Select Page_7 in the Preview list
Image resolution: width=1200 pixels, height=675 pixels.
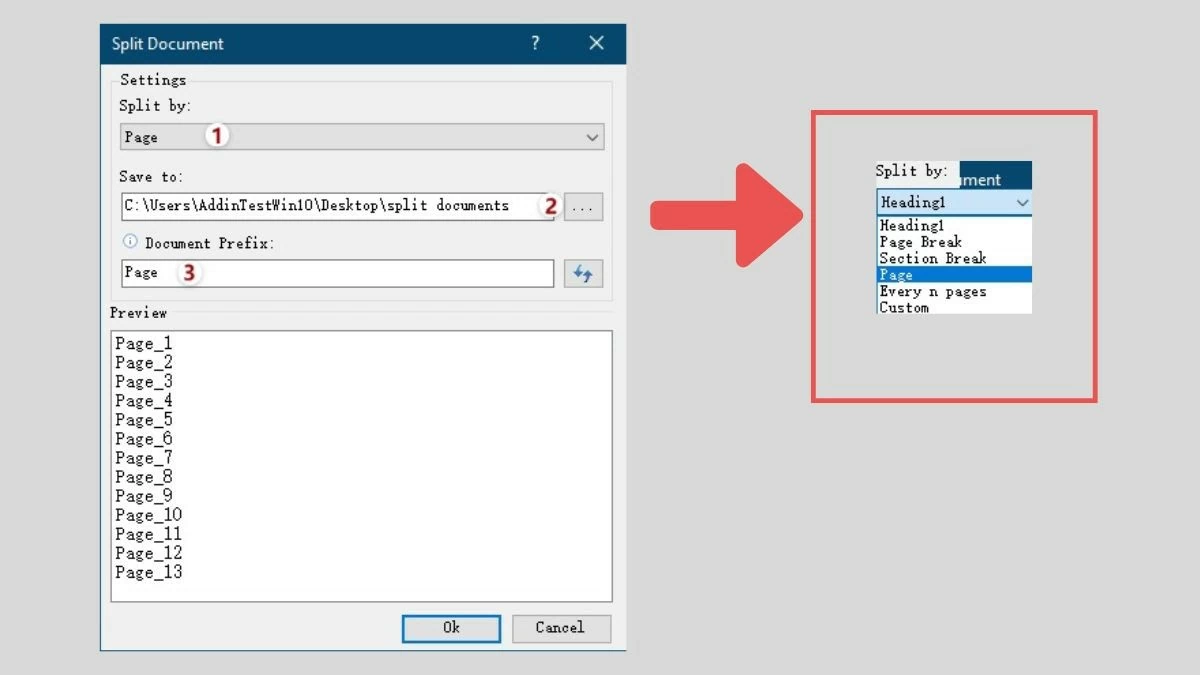(x=144, y=457)
